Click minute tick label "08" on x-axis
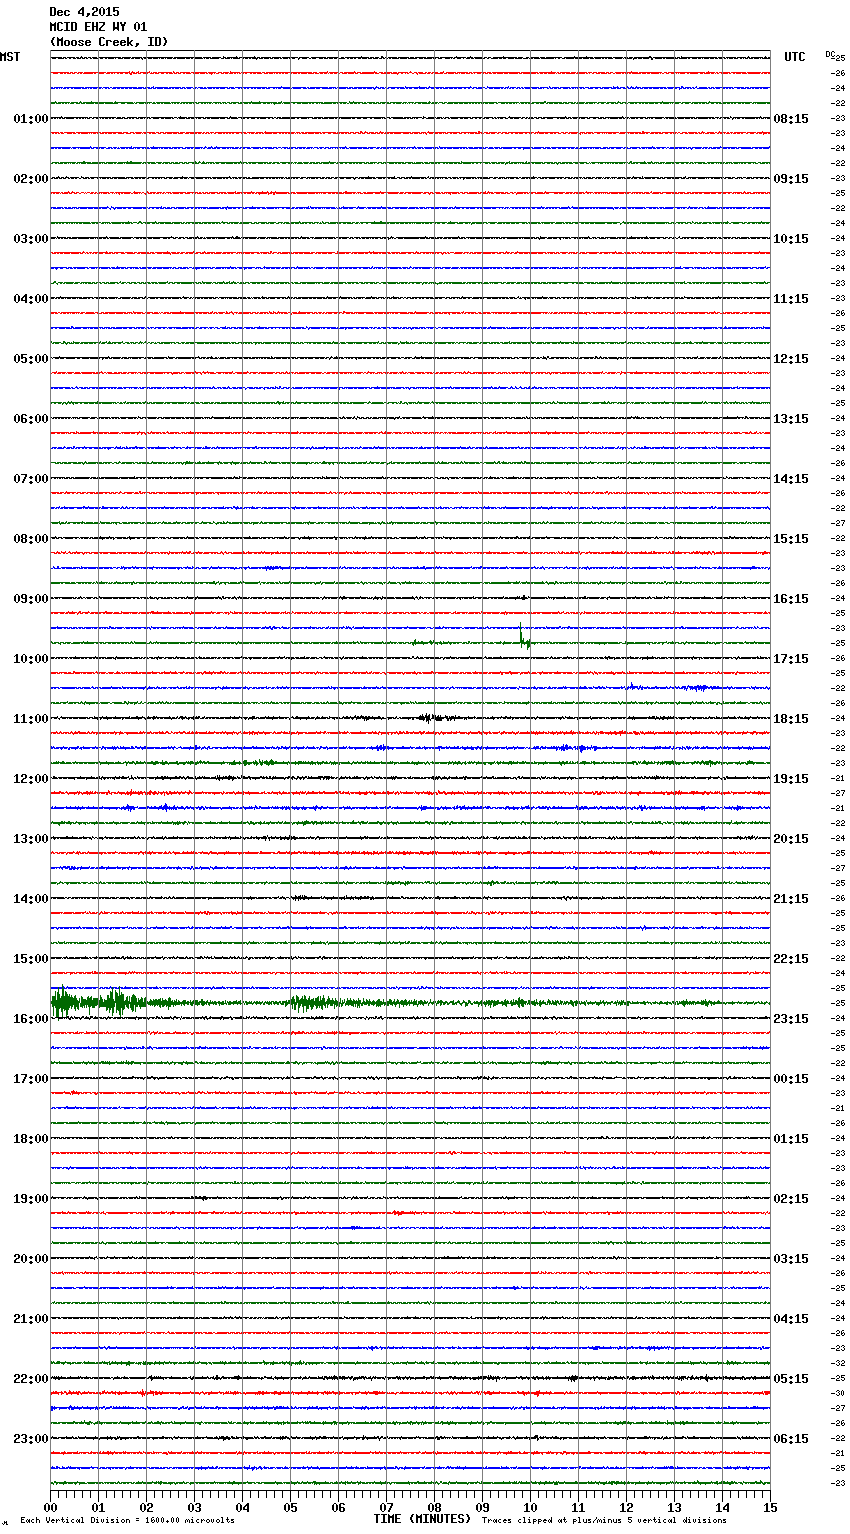Screen dimensions: 850x1534 pos(435,1507)
